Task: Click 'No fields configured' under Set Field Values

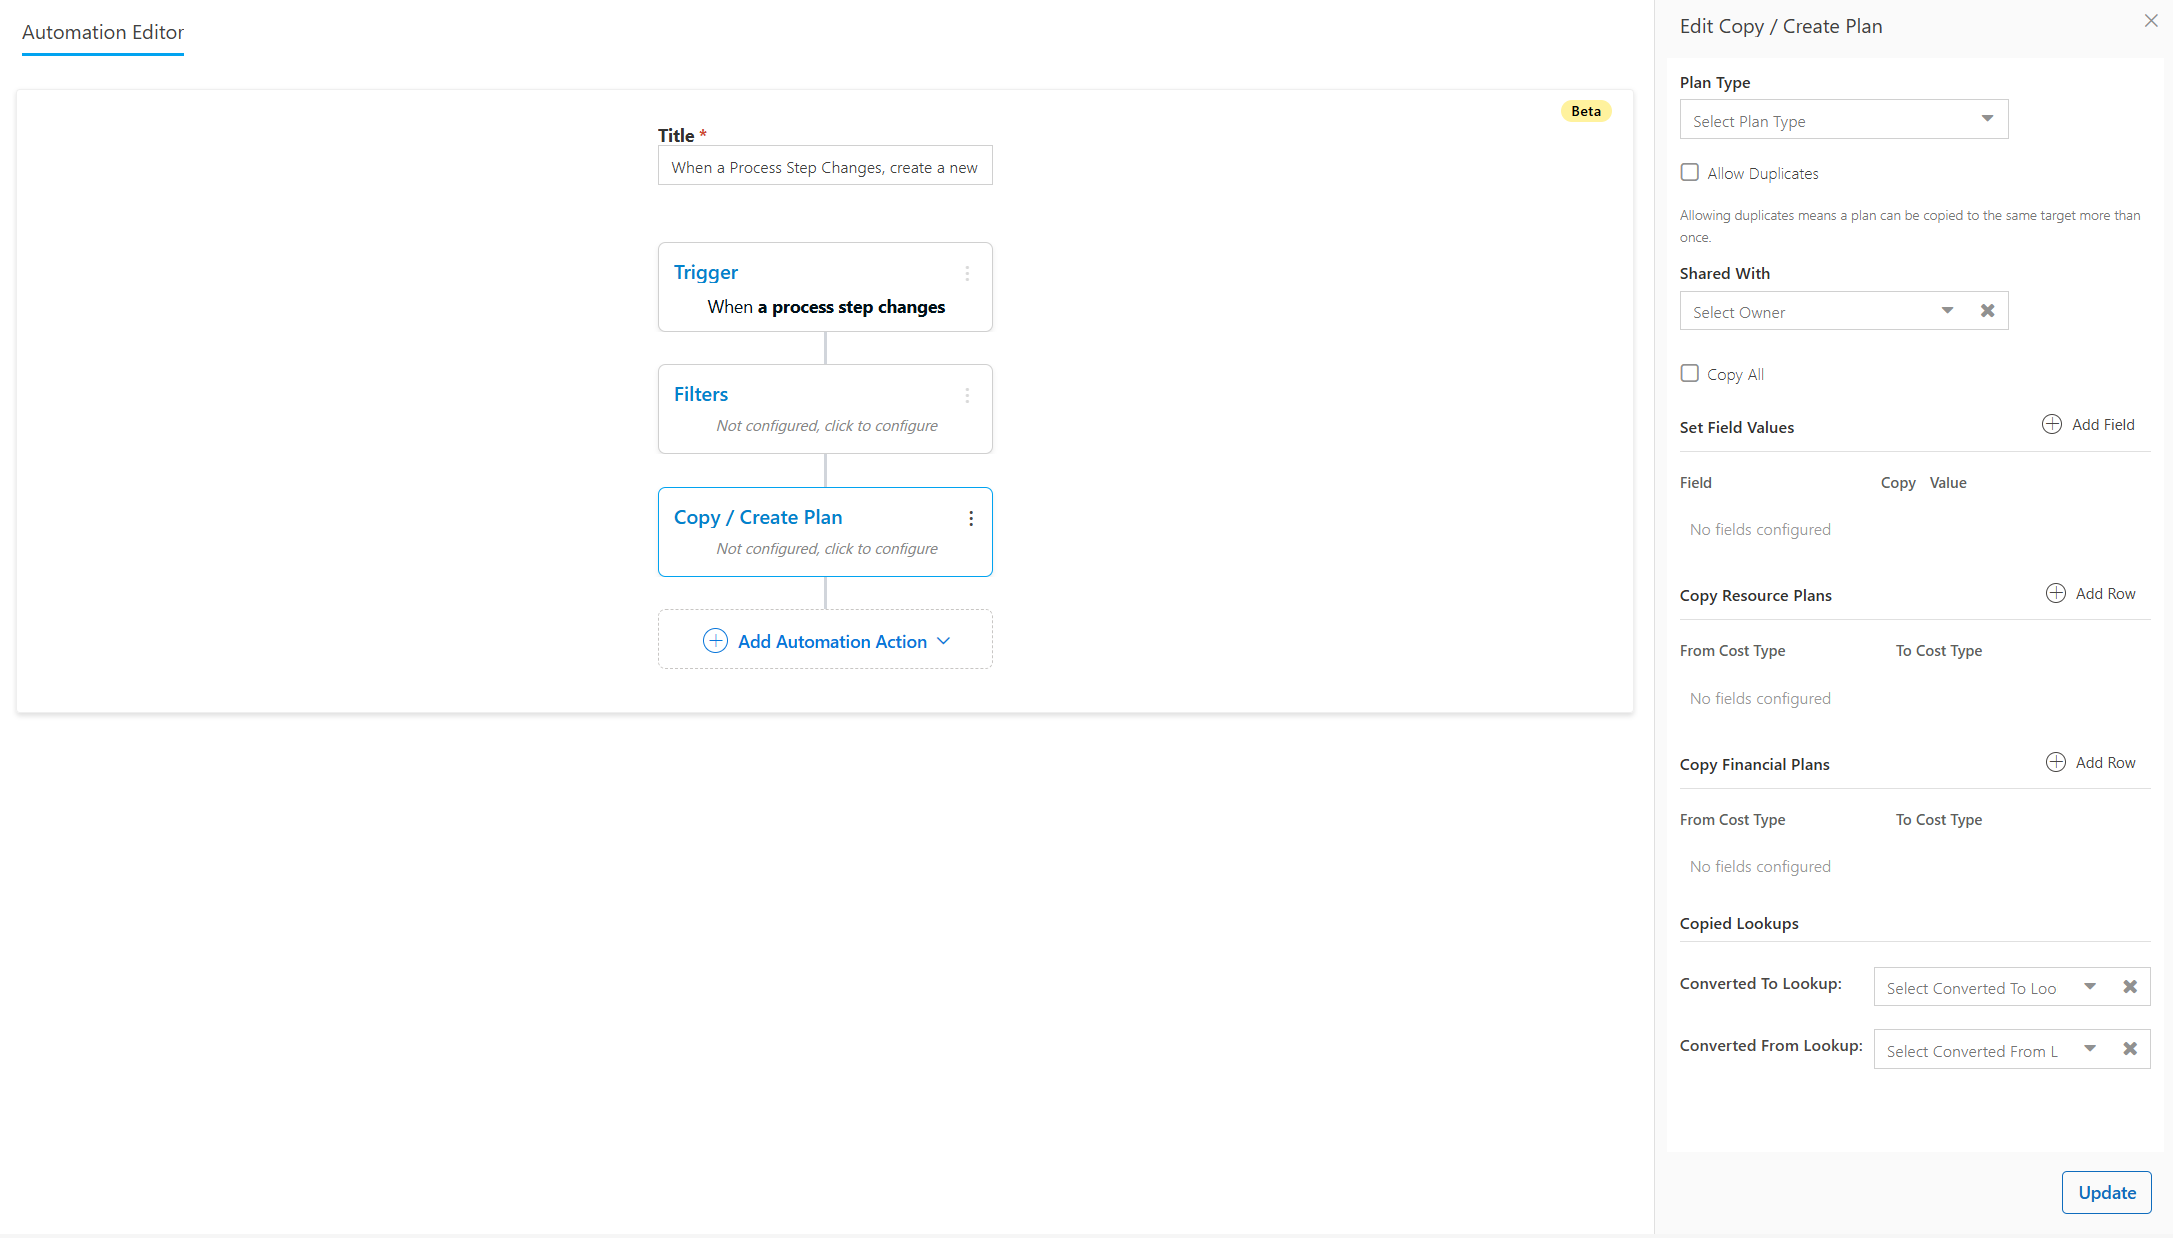Action: pyautogui.click(x=1760, y=529)
